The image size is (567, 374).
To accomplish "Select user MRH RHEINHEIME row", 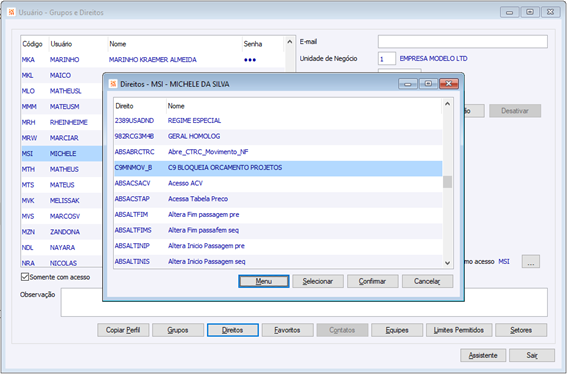I will (62, 122).
